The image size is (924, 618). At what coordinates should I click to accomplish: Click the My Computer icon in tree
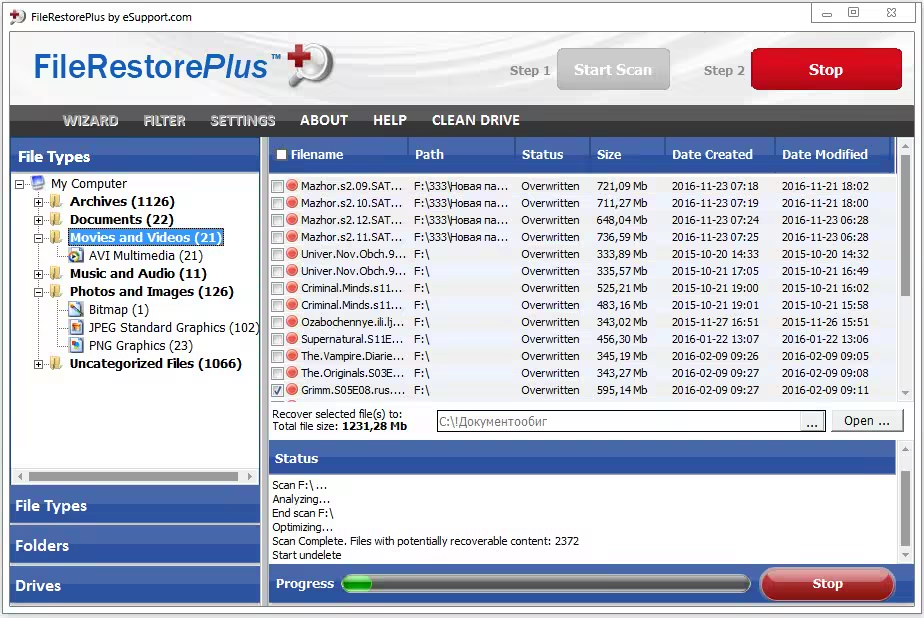pos(38,183)
